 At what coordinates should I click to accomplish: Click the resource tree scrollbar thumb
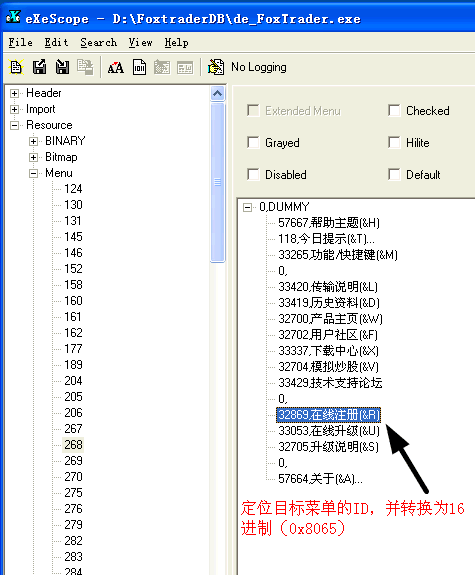(x=218, y=182)
